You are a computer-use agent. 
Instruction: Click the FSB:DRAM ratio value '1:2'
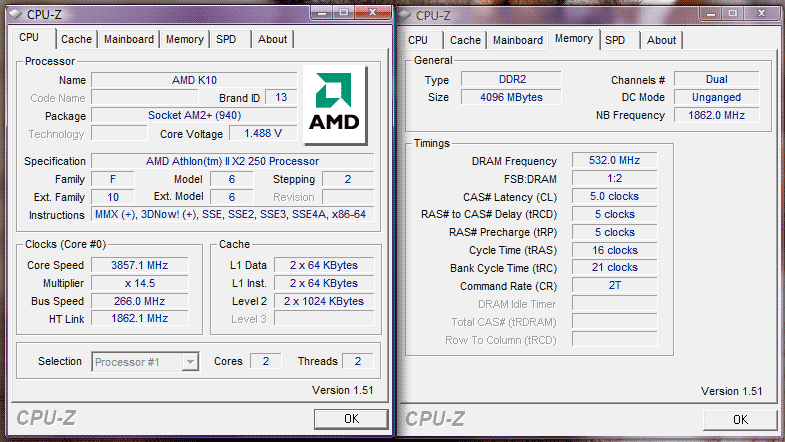[615, 178]
